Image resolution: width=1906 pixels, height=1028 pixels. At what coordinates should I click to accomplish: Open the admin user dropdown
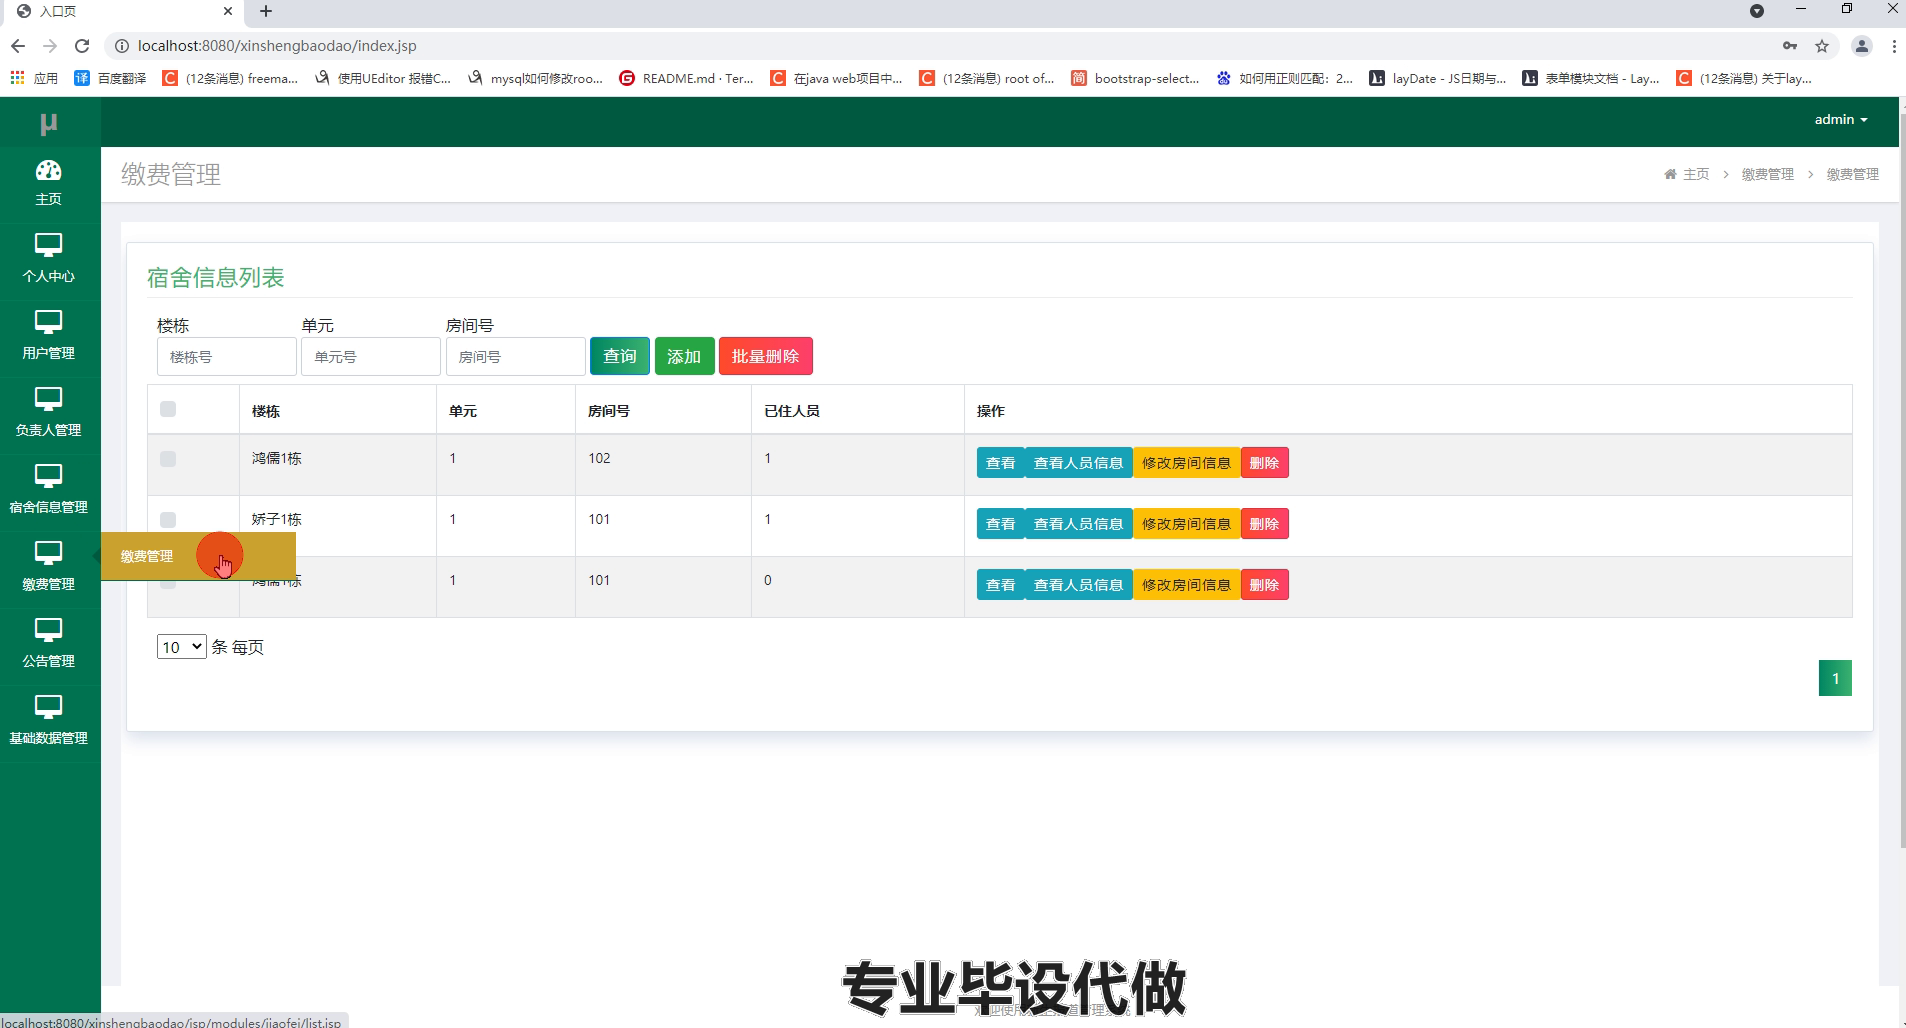1841,119
